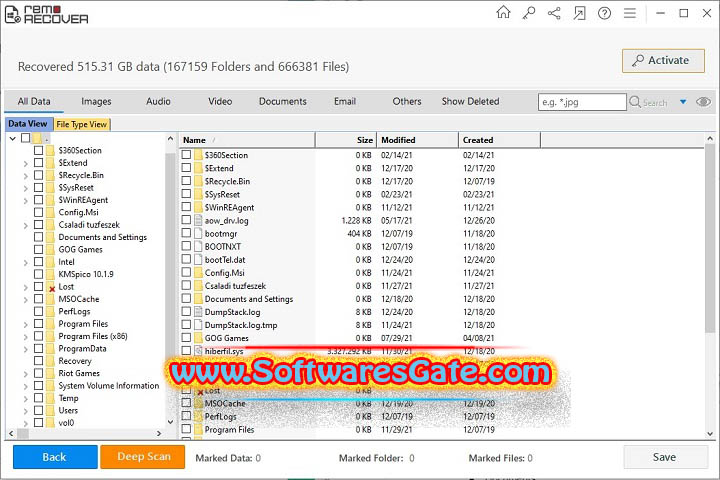
Task: Click the file list vertical scrollbar thumb
Action: 710,239
